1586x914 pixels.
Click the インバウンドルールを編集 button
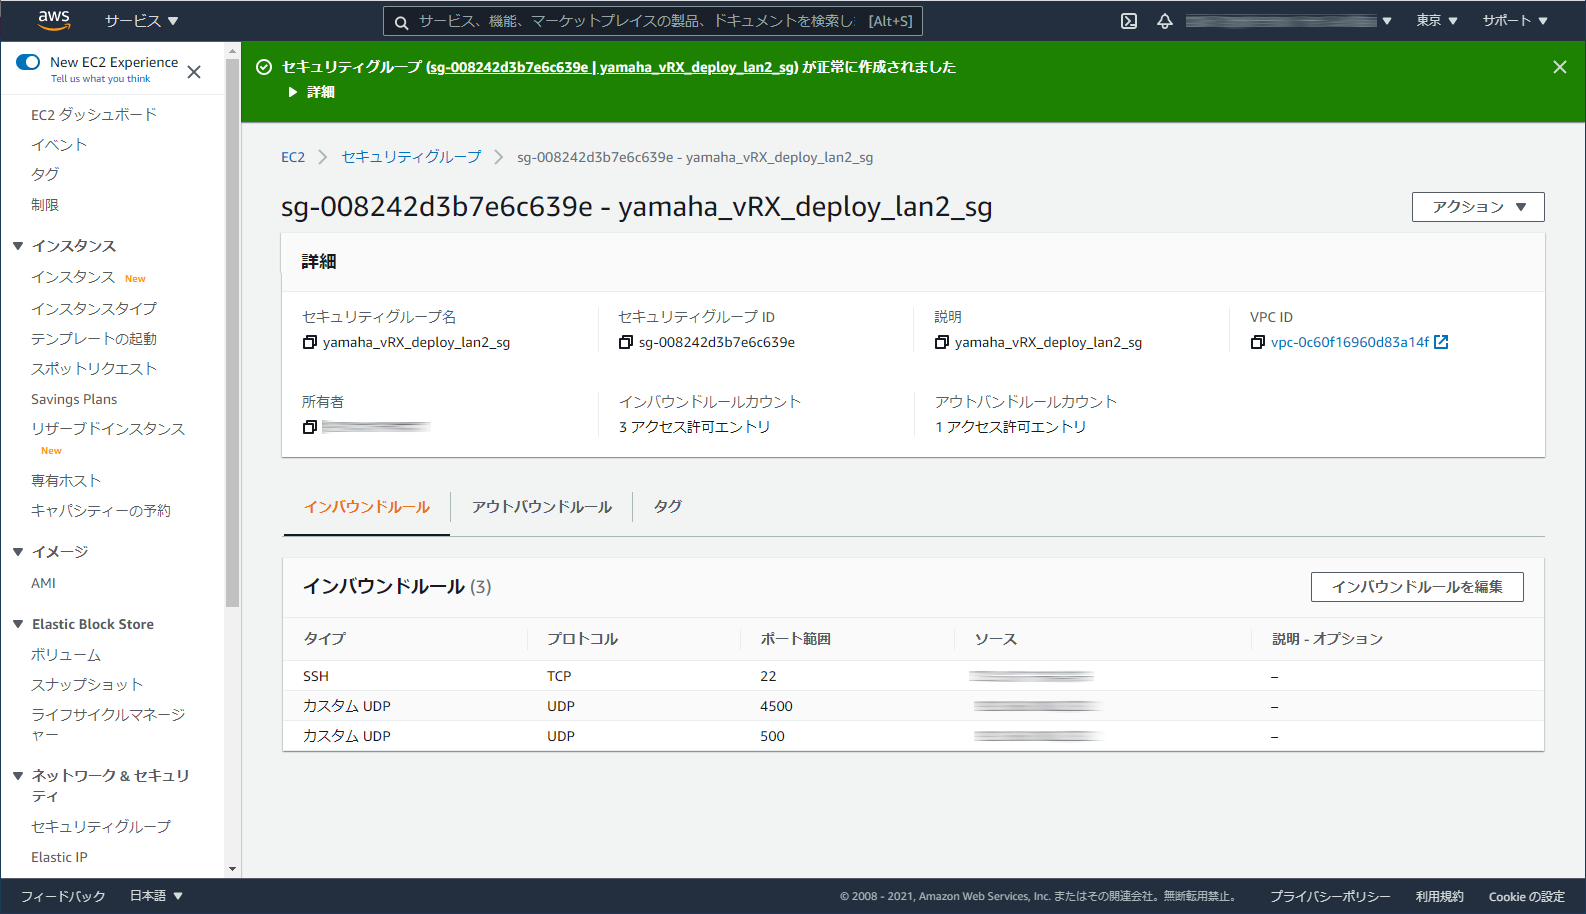[x=1416, y=587]
